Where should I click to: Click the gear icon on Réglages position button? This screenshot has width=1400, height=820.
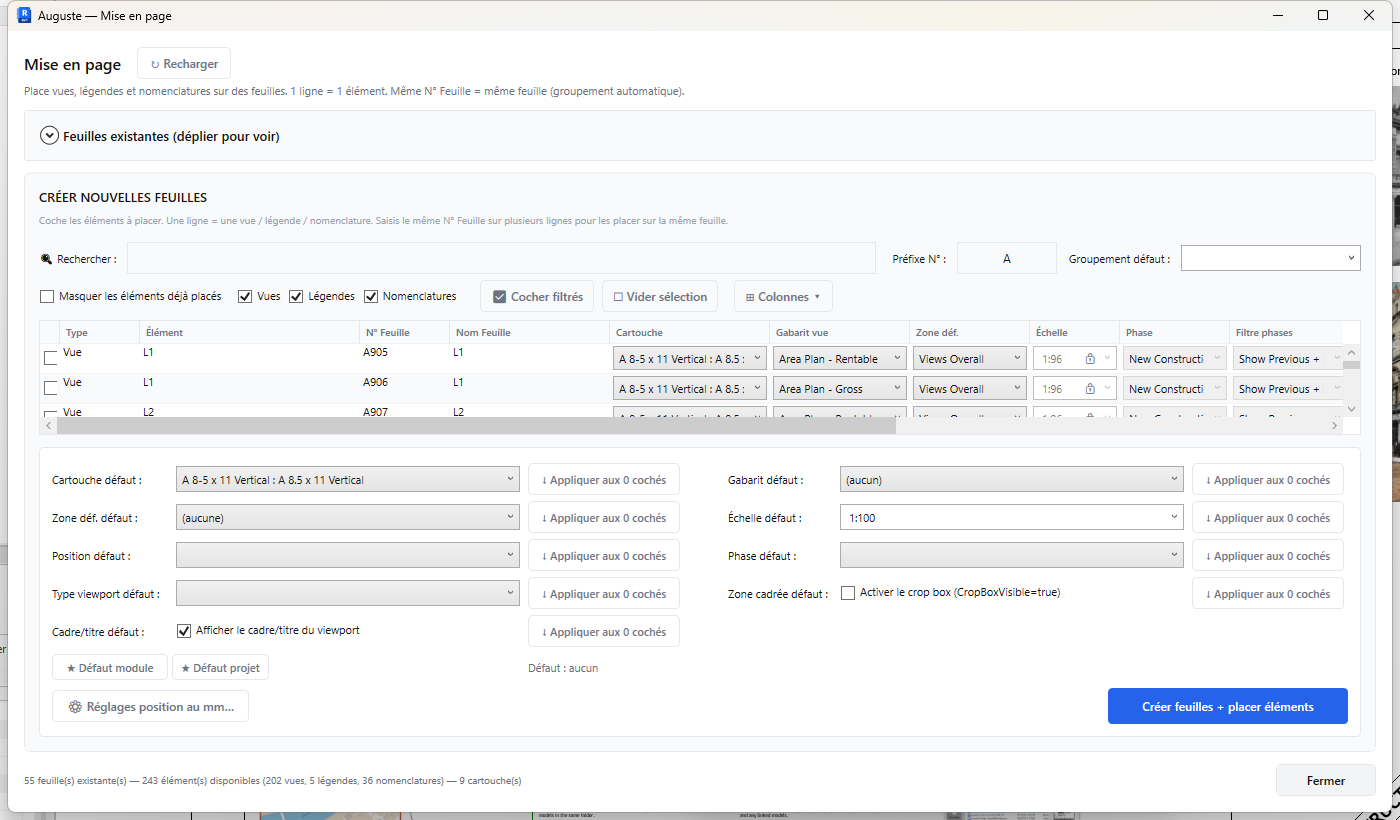74,707
